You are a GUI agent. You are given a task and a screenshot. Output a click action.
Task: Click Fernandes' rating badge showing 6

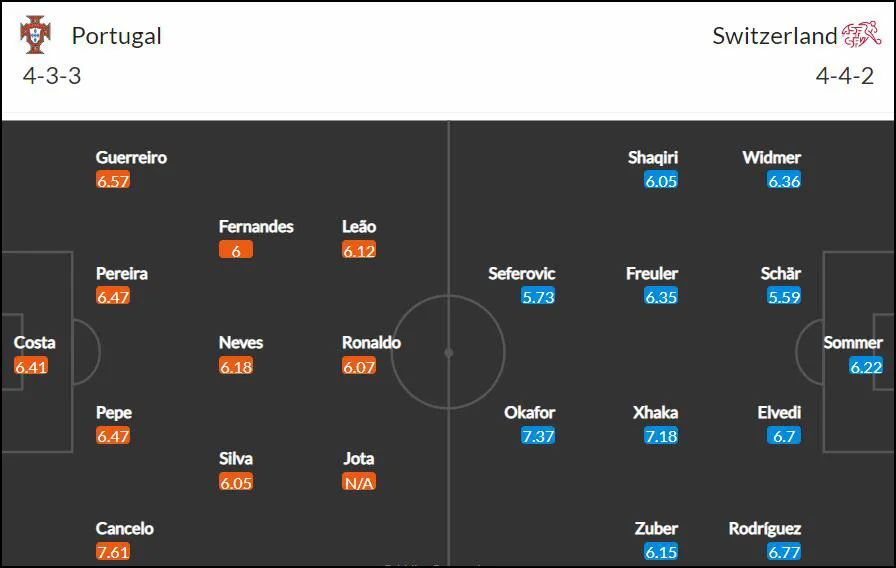click(236, 250)
